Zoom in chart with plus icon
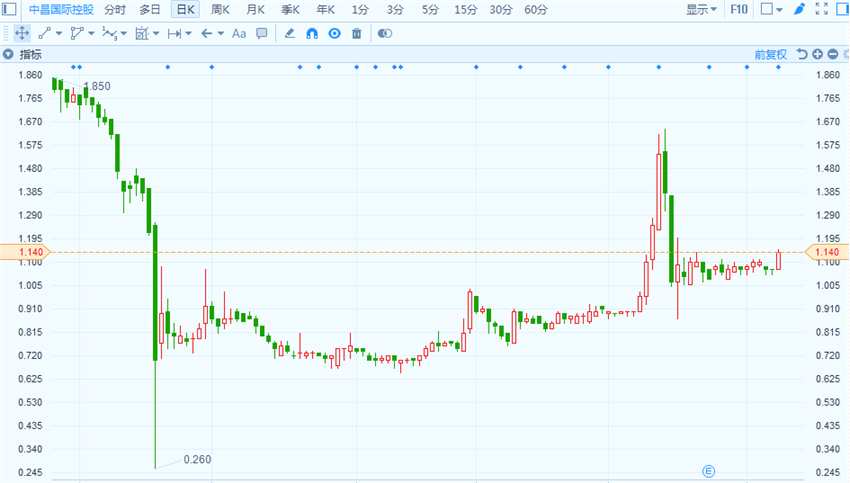 click(x=817, y=54)
